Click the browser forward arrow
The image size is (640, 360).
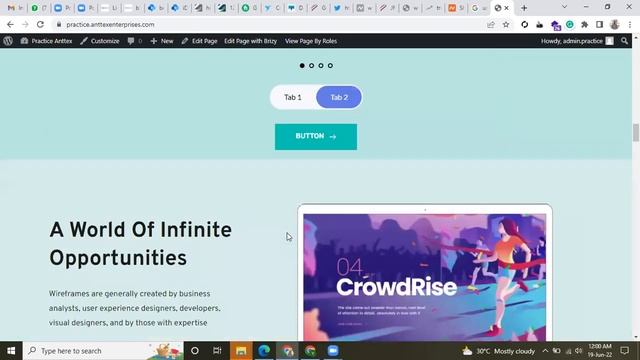25,24
